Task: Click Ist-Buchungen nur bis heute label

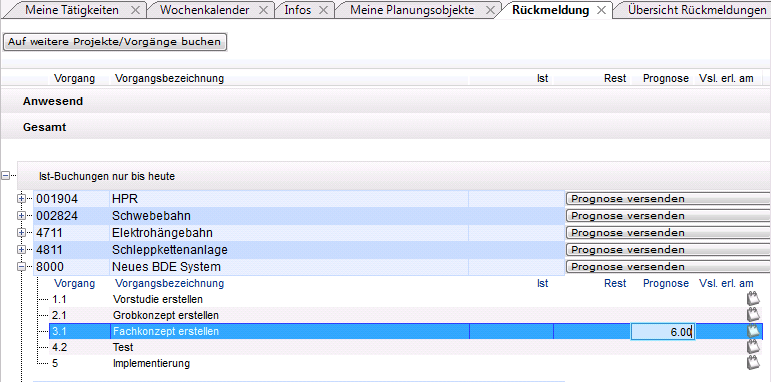Action: click(107, 176)
